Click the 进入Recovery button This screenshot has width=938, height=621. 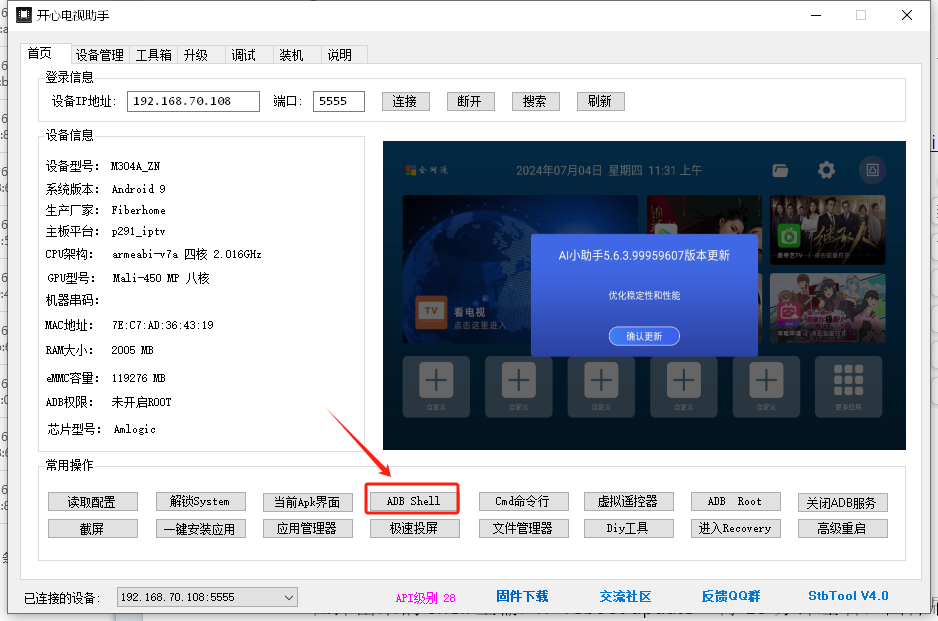click(x=736, y=528)
